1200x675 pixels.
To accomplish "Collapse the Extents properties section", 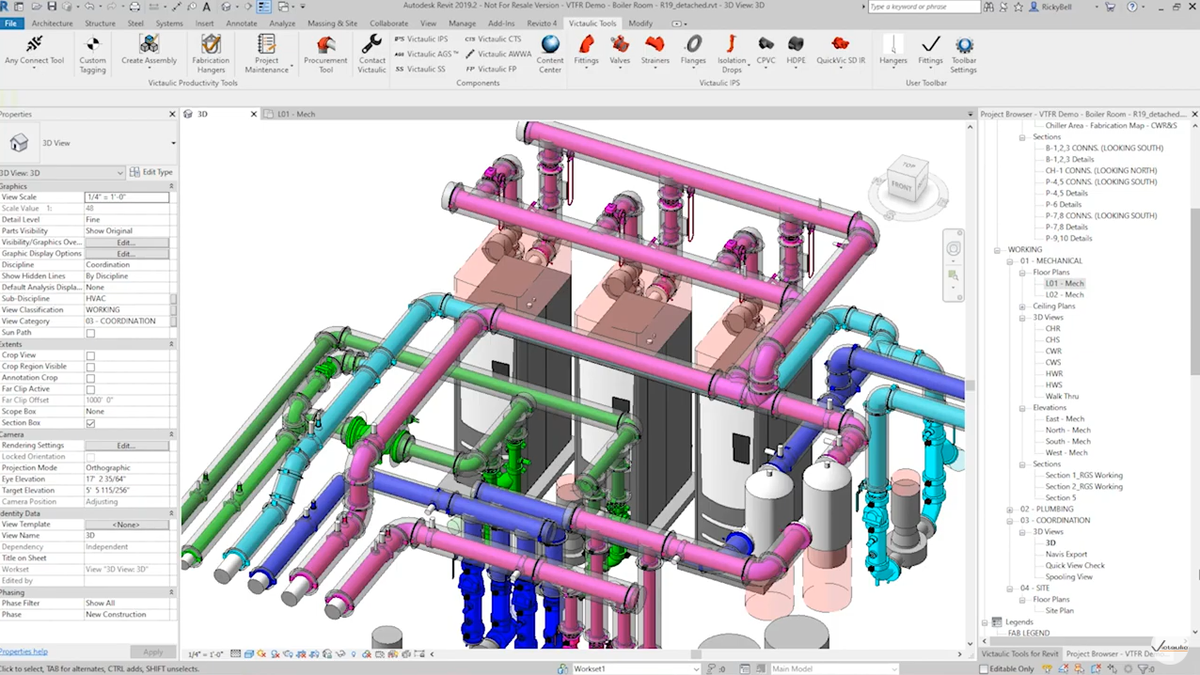I will tap(172, 344).
